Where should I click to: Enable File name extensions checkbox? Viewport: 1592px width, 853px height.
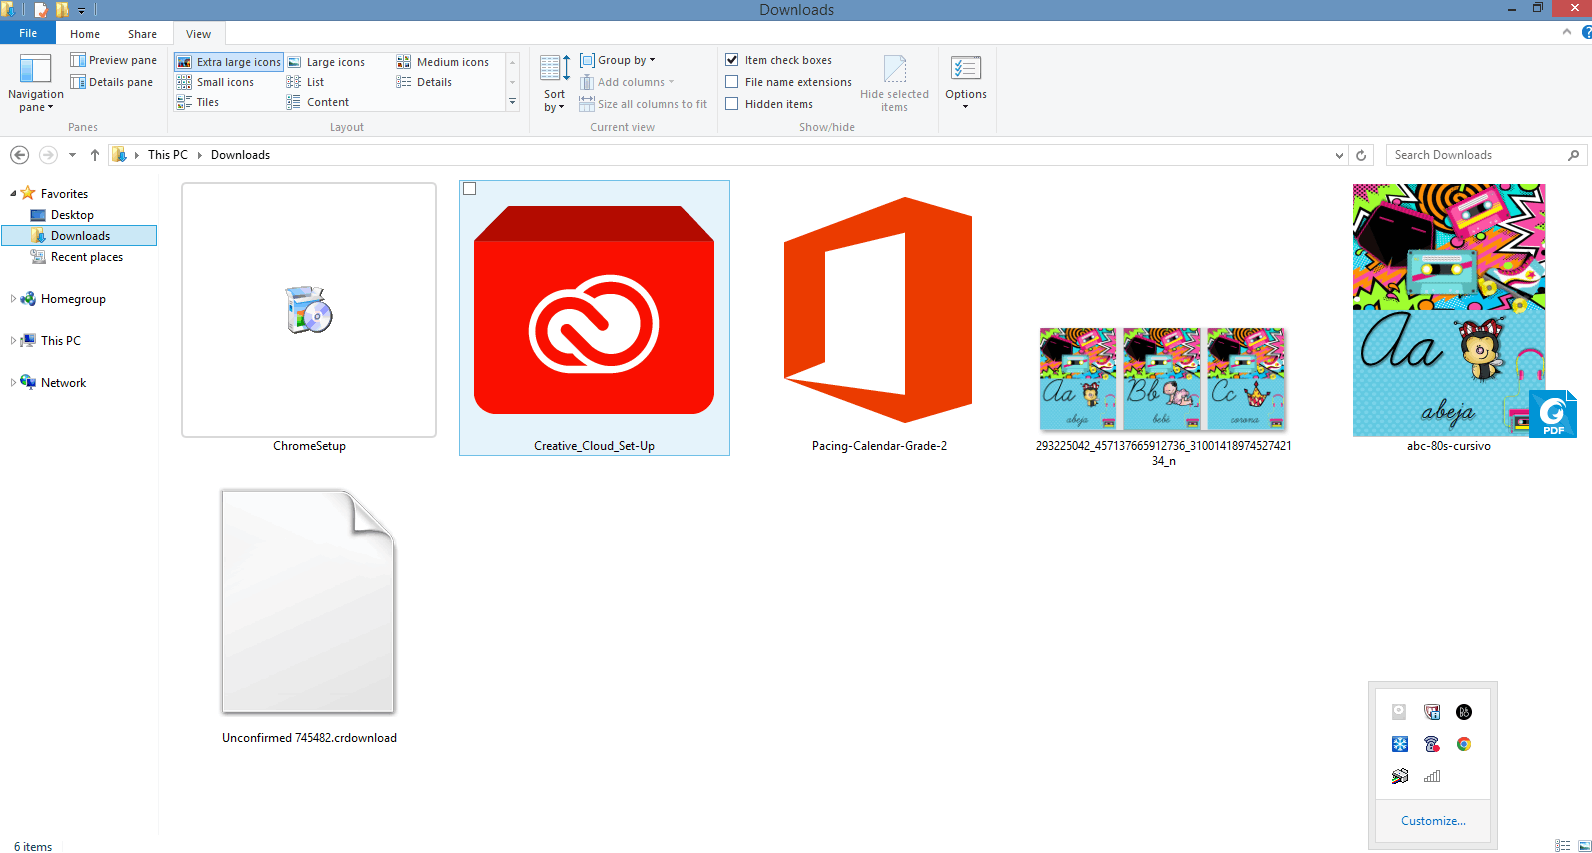coord(732,82)
